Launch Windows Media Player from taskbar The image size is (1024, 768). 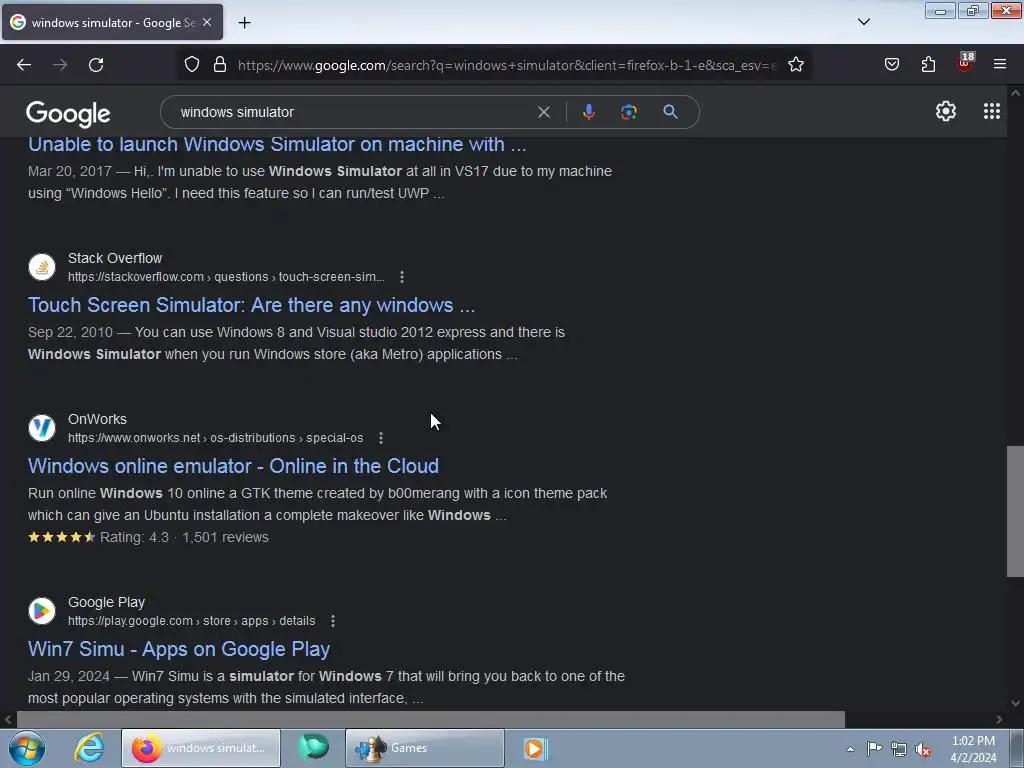point(534,748)
